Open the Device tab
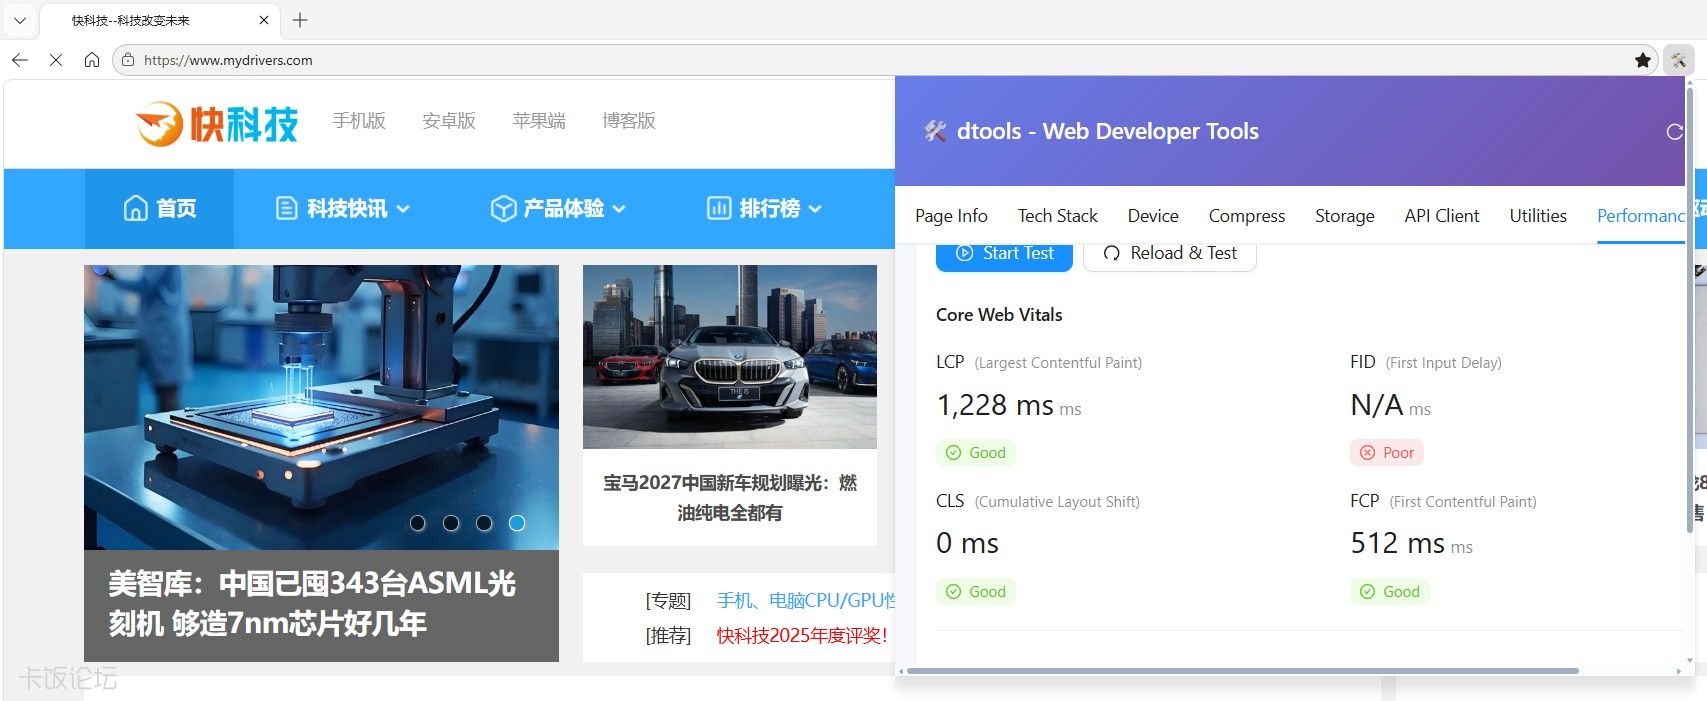The image size is (1707, 701). tap(1153, 216)
